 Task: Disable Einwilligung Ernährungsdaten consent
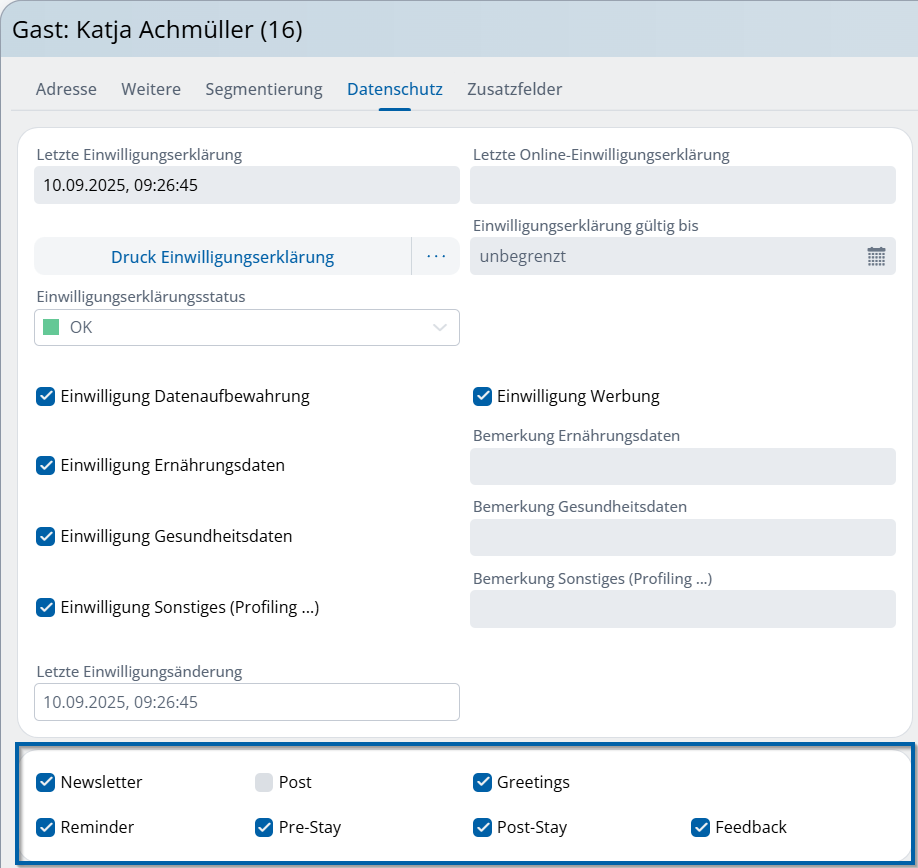(45, 465)
